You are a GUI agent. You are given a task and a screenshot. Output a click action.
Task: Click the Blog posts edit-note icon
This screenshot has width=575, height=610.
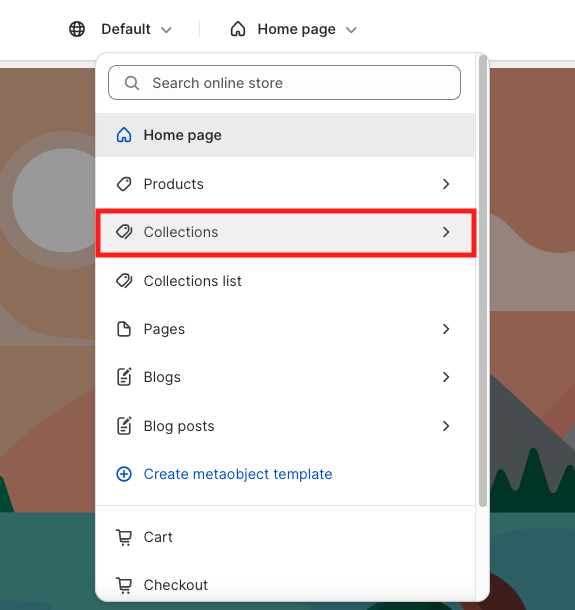(x=124, y=426)
